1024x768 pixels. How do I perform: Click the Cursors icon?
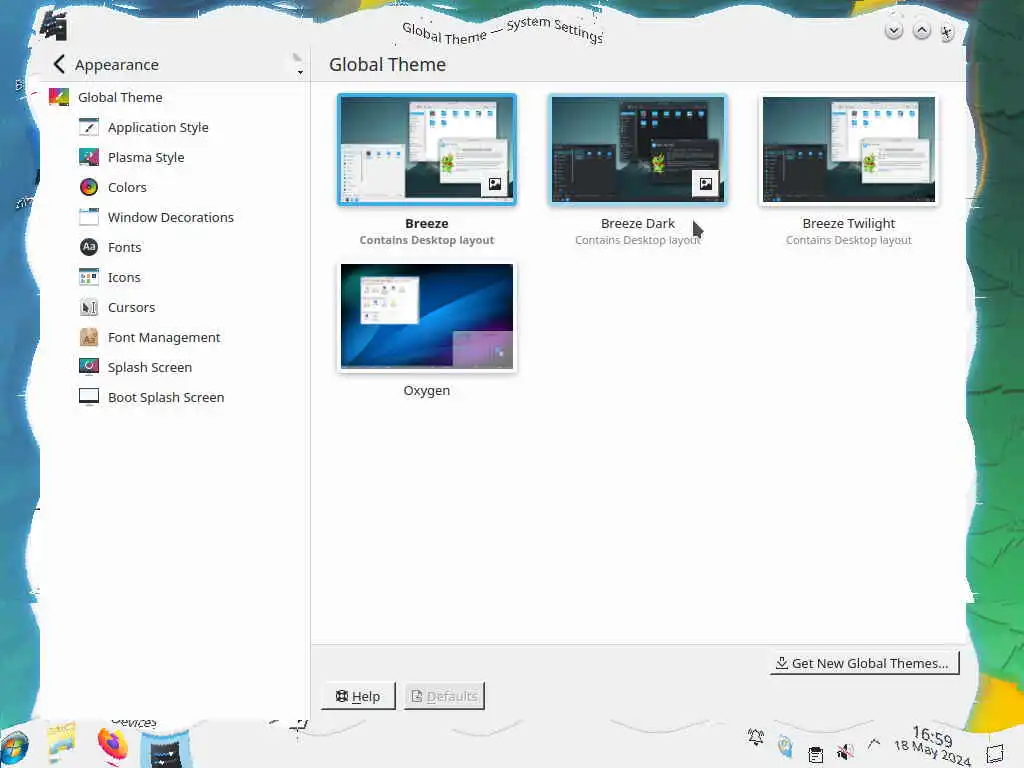(x=89, y=307)
